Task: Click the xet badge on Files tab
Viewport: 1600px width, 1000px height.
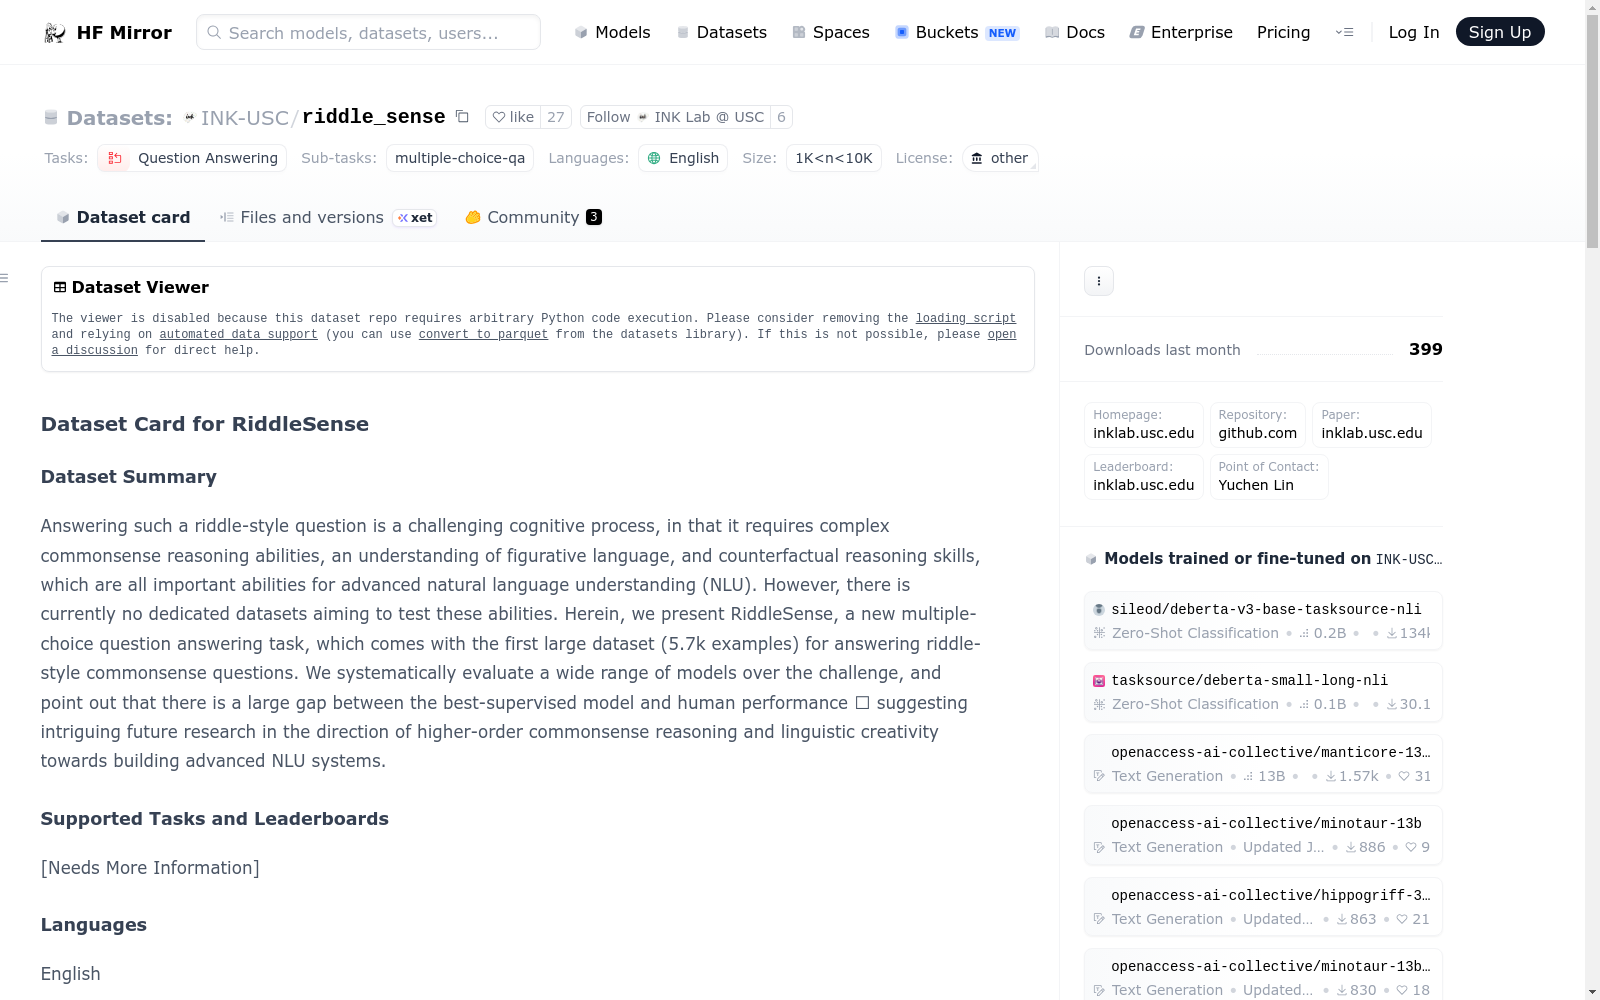Action: [x=415, y=218]
